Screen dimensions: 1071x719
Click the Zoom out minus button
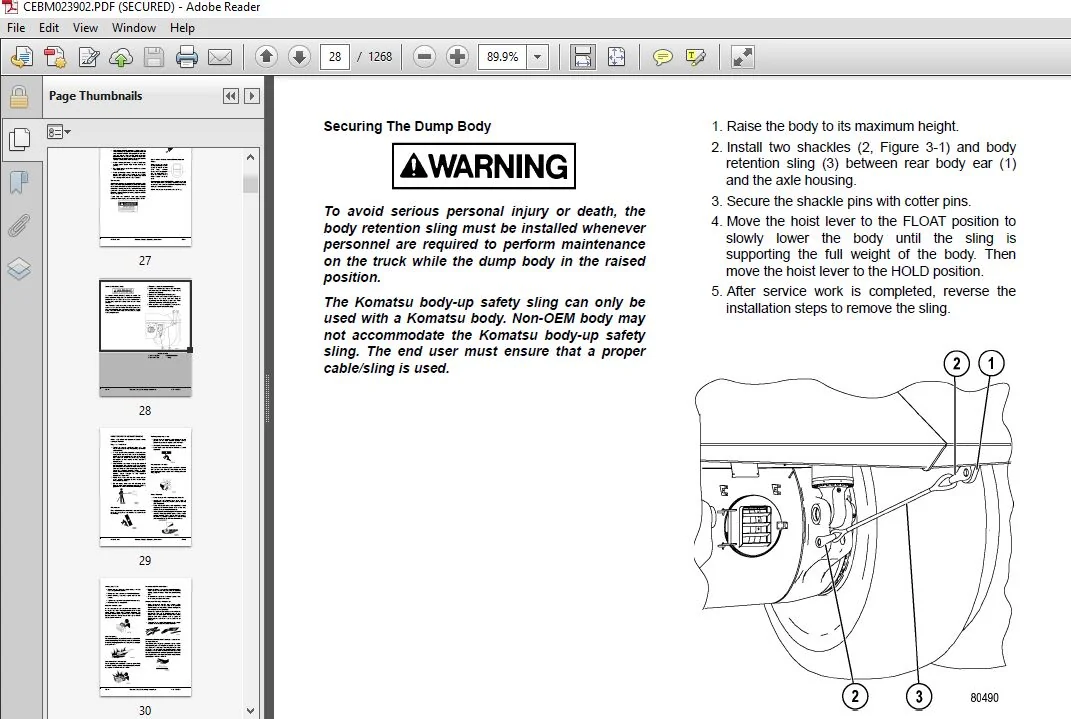[424, 57]
